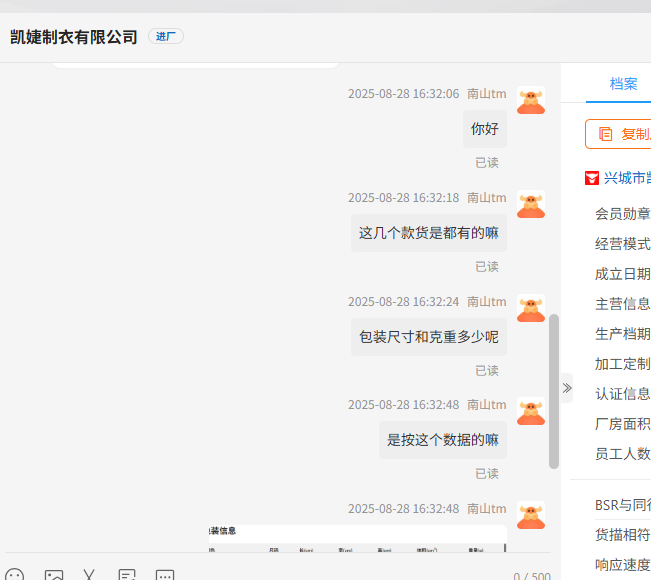651x580 pixels.
Task: Collapse the right profile side panel
Action: [567, 388]
